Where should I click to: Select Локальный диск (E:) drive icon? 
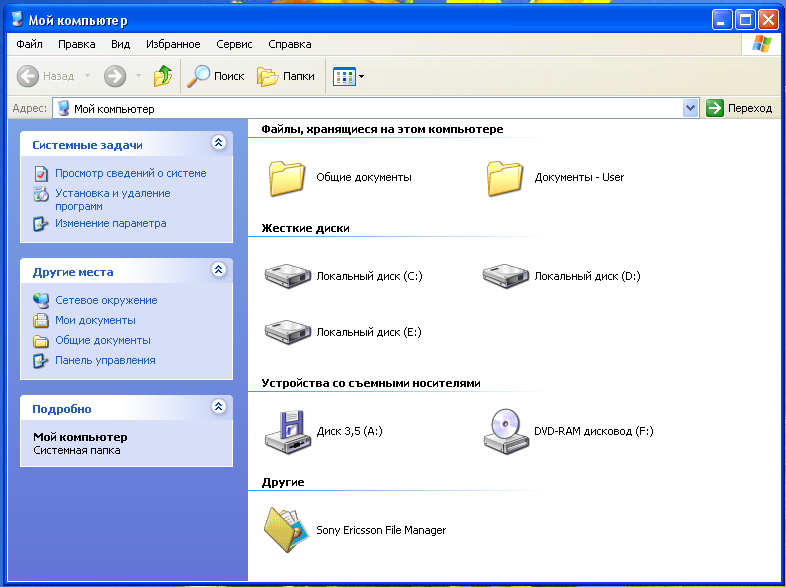point(288,332)
